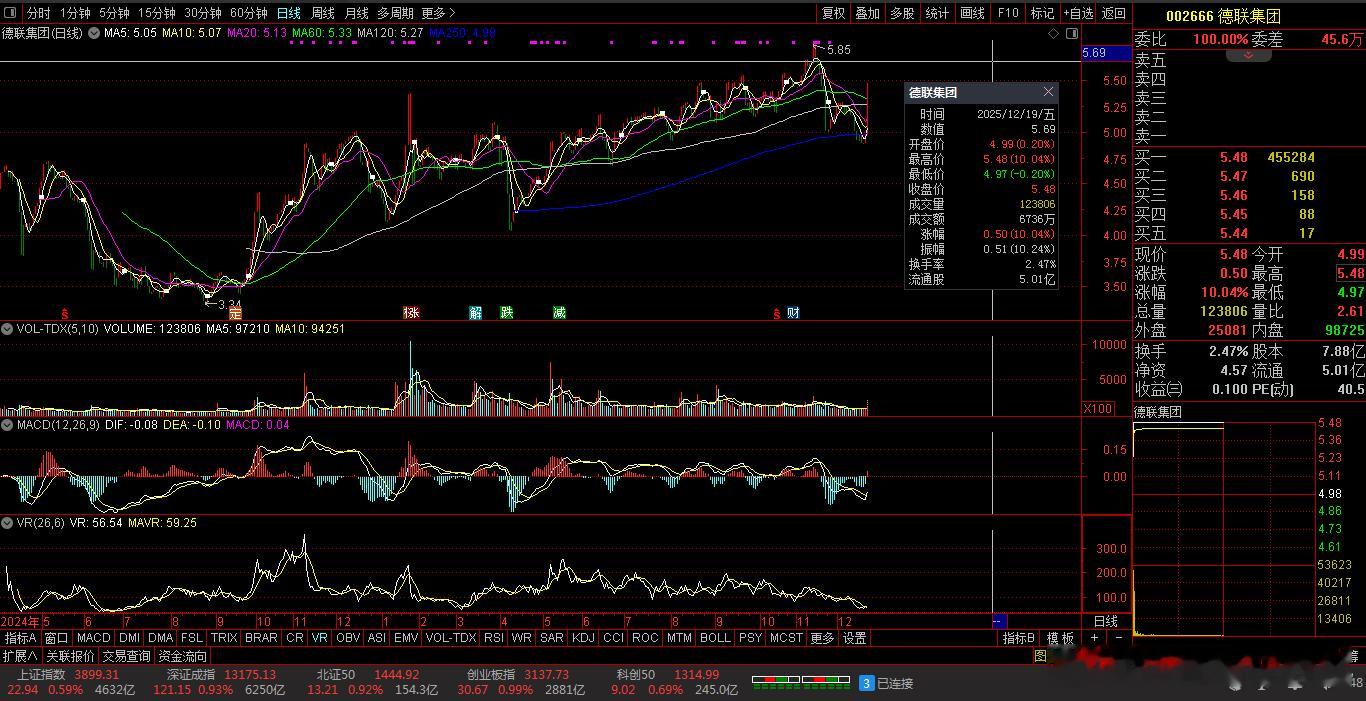Switch to the 5分钟 period
Image resolution: width=1366 pixels, height=701 pixels.
tap(114, 13)
